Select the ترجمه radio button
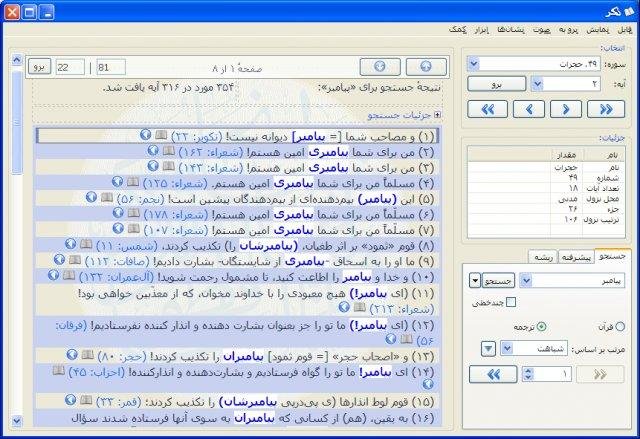This screenshot has height=439, width=640. [543, 325]
